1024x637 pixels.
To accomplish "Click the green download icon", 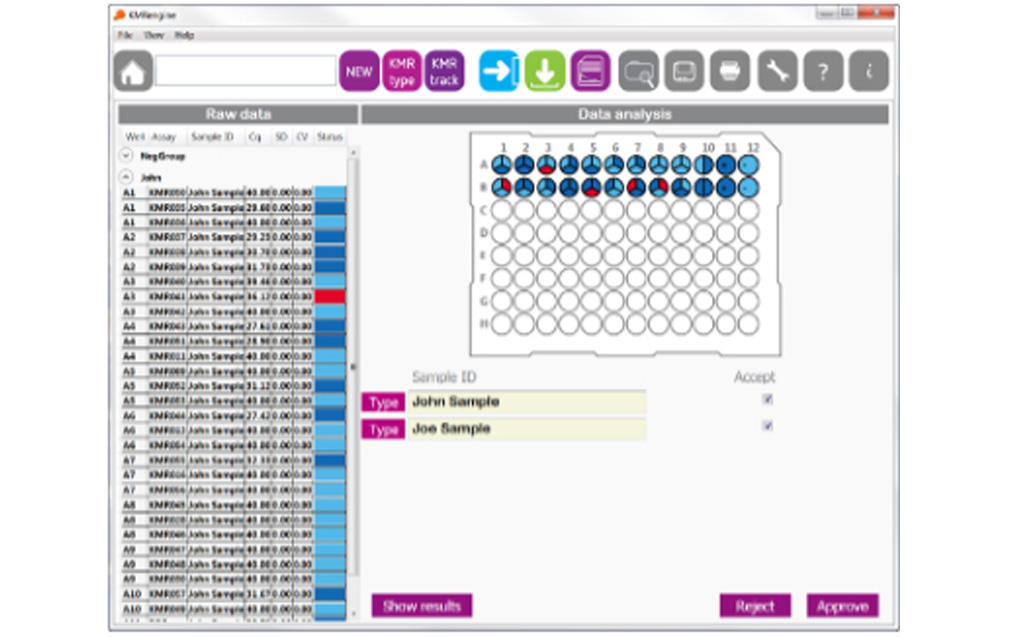I will (545, 71).
